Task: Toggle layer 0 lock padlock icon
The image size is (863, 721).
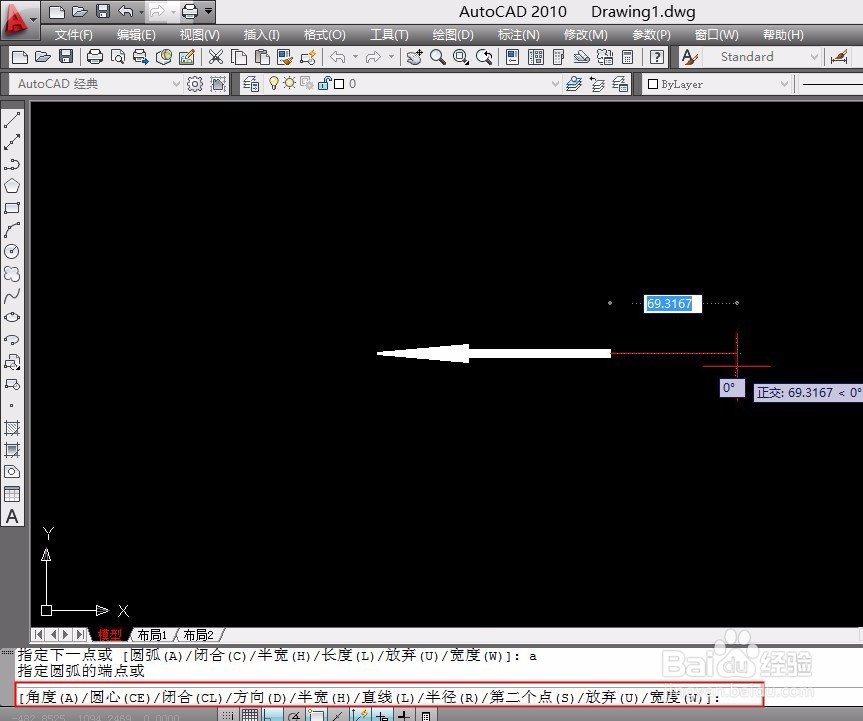Action: point(324,83)
